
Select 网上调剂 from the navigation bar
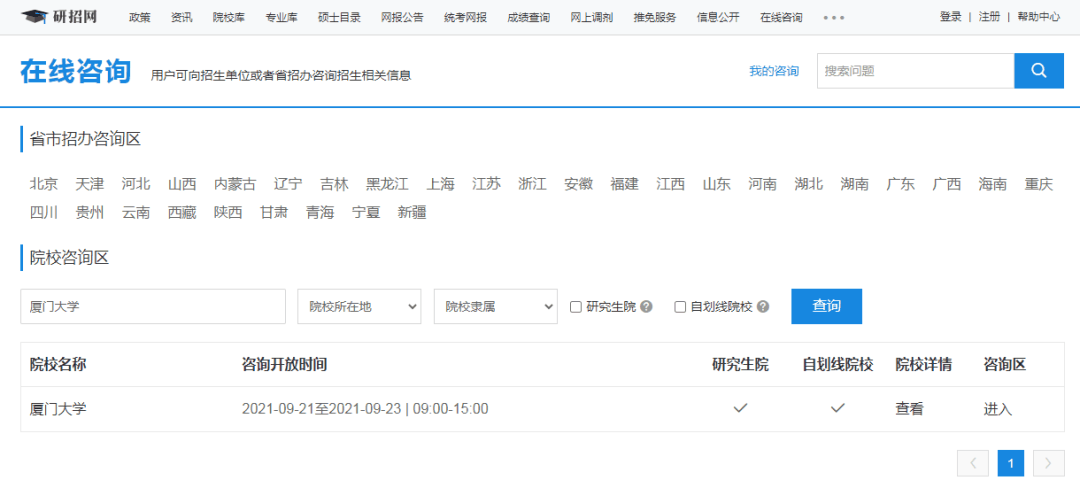tap(591, 17)
